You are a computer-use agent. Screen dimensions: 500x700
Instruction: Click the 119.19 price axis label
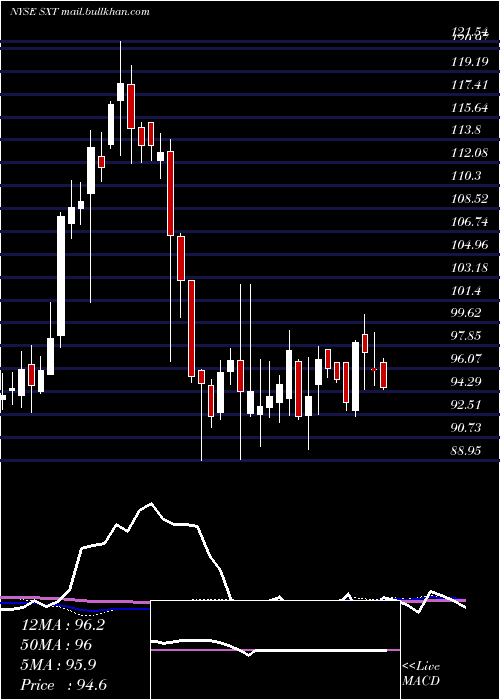coord(469,62)
